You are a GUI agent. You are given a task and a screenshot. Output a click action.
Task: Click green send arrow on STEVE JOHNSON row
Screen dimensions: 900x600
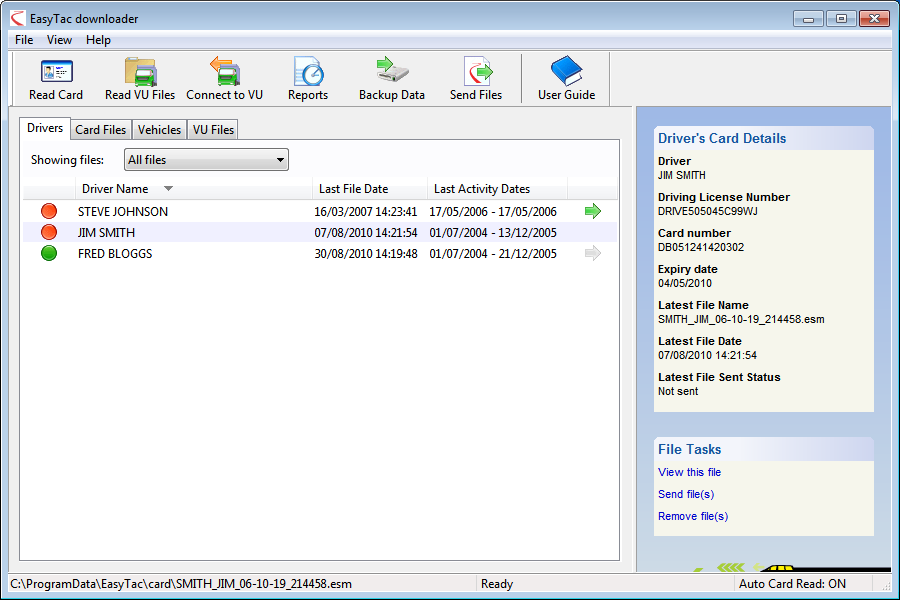coord(593,211)
